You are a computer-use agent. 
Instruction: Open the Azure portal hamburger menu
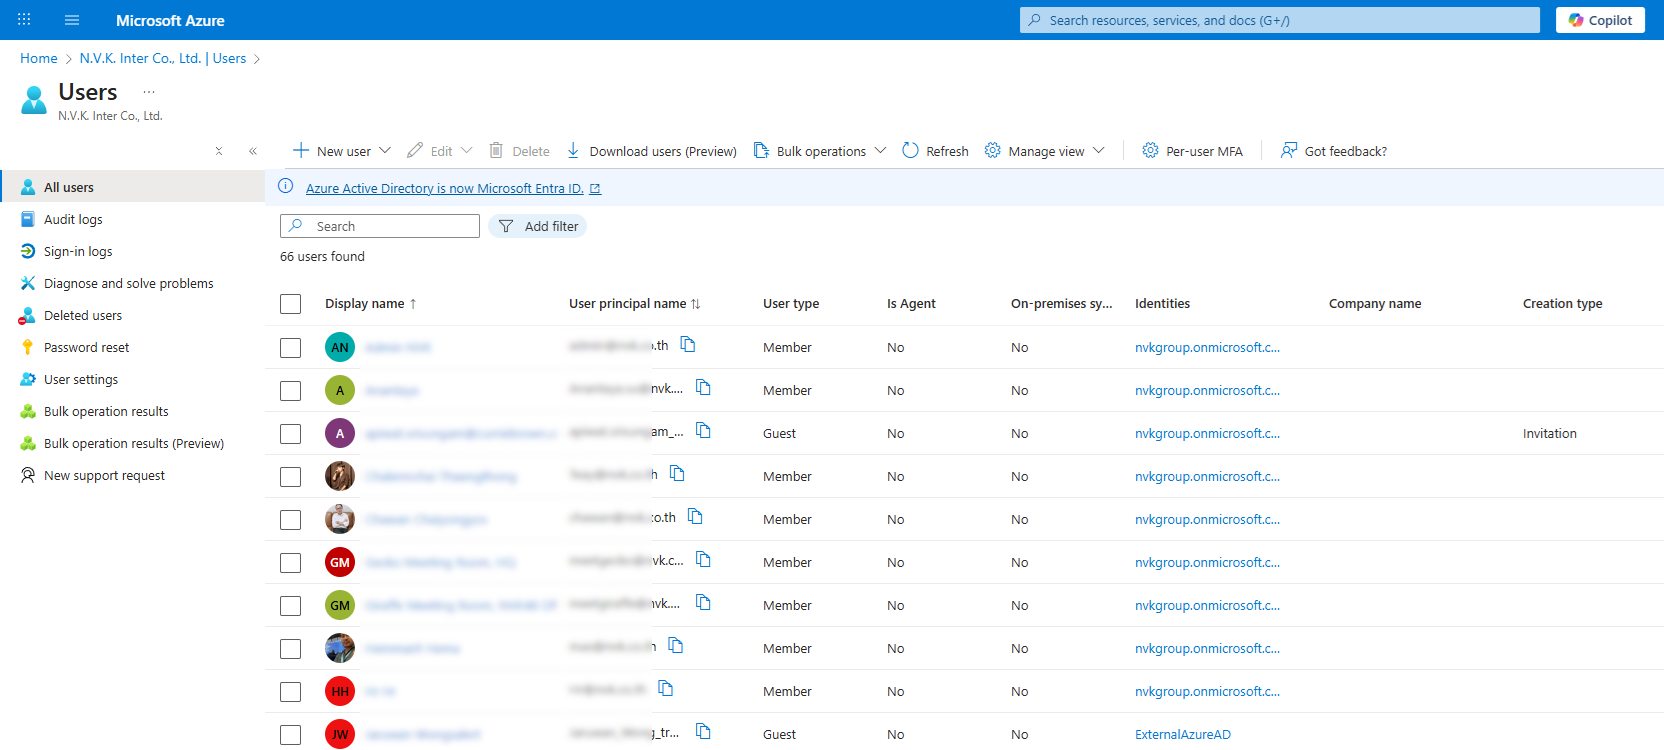pyautogui.click(x=72, y=20)
